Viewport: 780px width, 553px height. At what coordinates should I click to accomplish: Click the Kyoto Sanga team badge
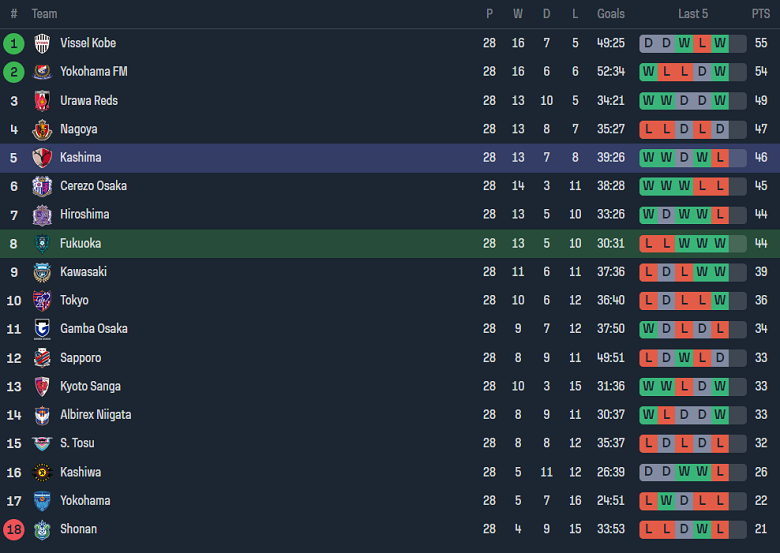point(42,386)
